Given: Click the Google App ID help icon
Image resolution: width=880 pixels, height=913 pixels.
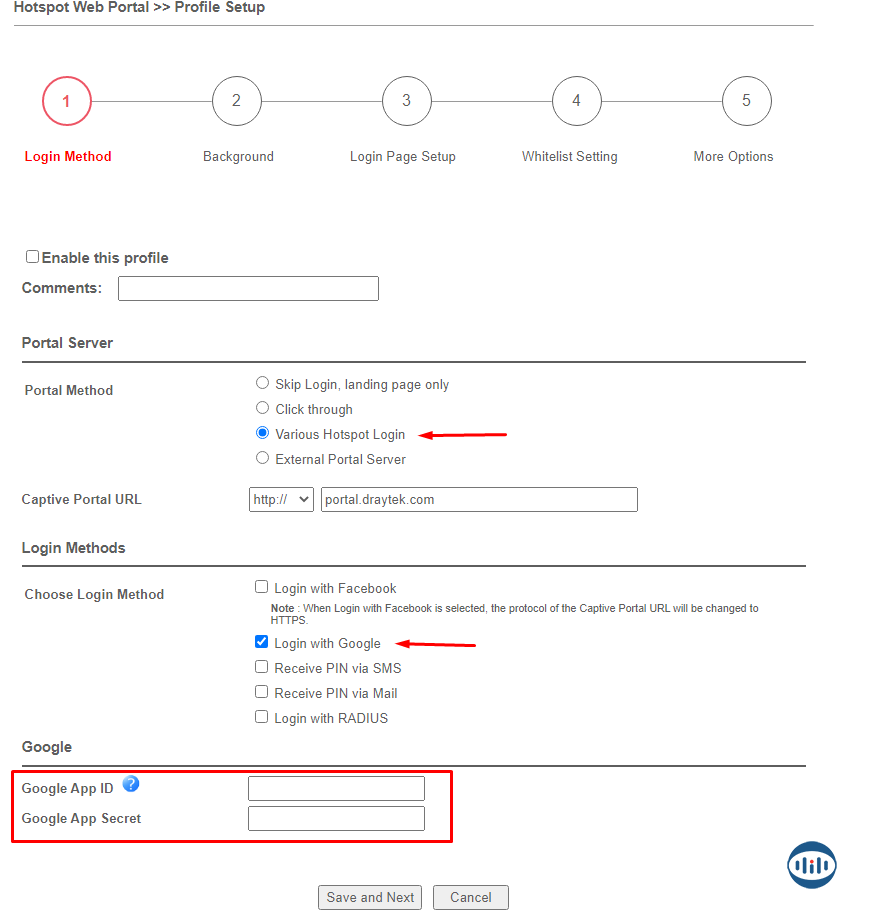Looking at the screenshot, I should point(130,785).
